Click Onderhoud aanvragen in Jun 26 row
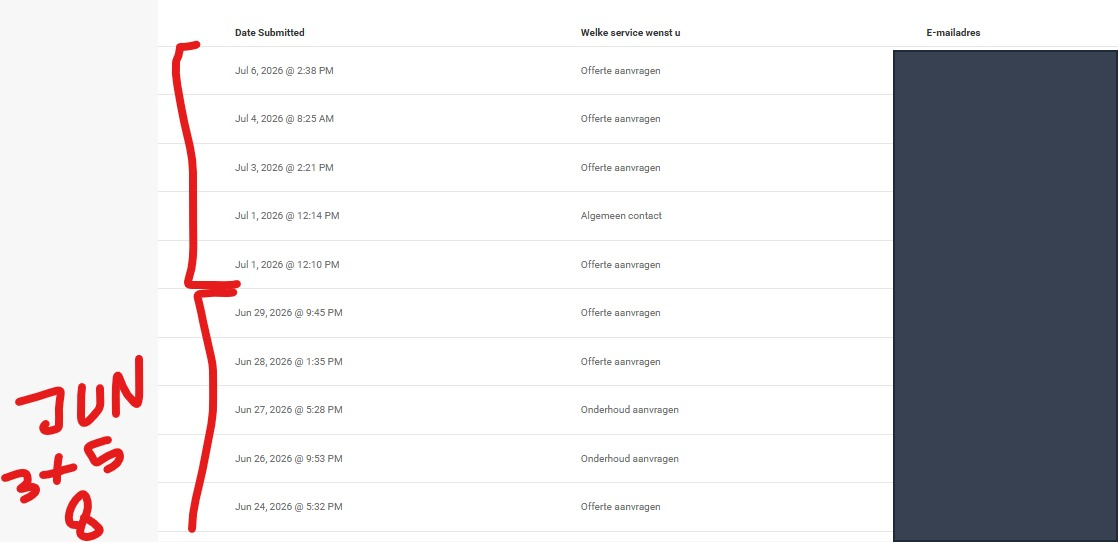Screen dimensions: 1118x542 pyautogui.click(x=630, y=459)
